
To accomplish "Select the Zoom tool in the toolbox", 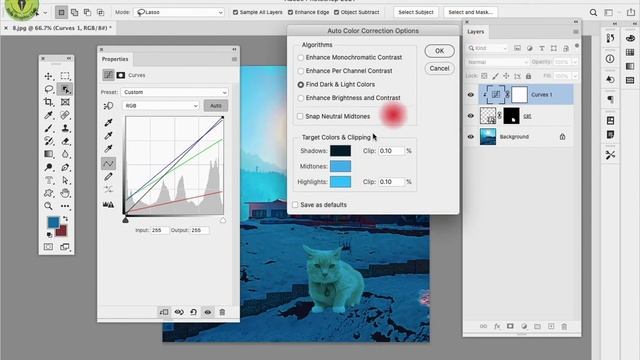I will [49, 206].
